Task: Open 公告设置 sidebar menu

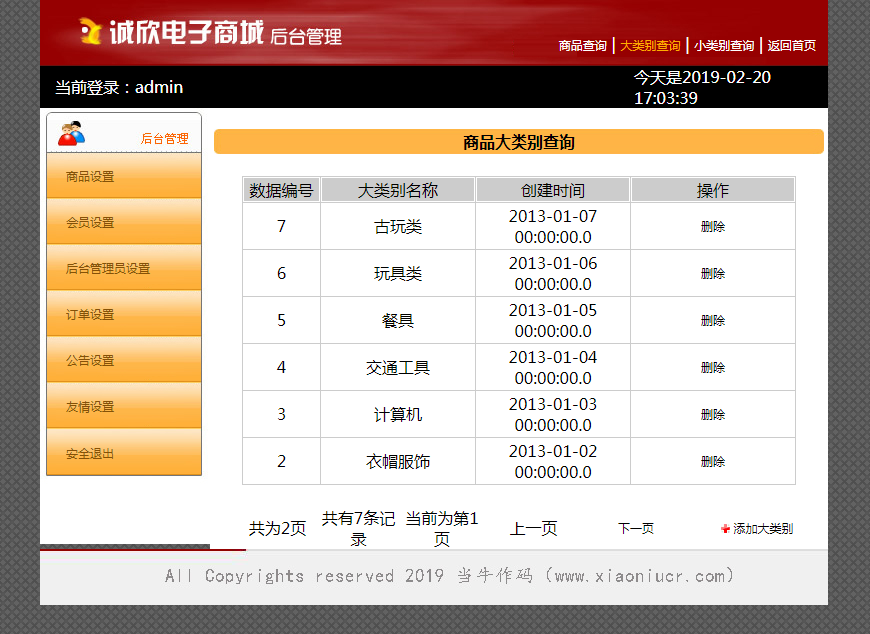Action: tap(124, 360)
